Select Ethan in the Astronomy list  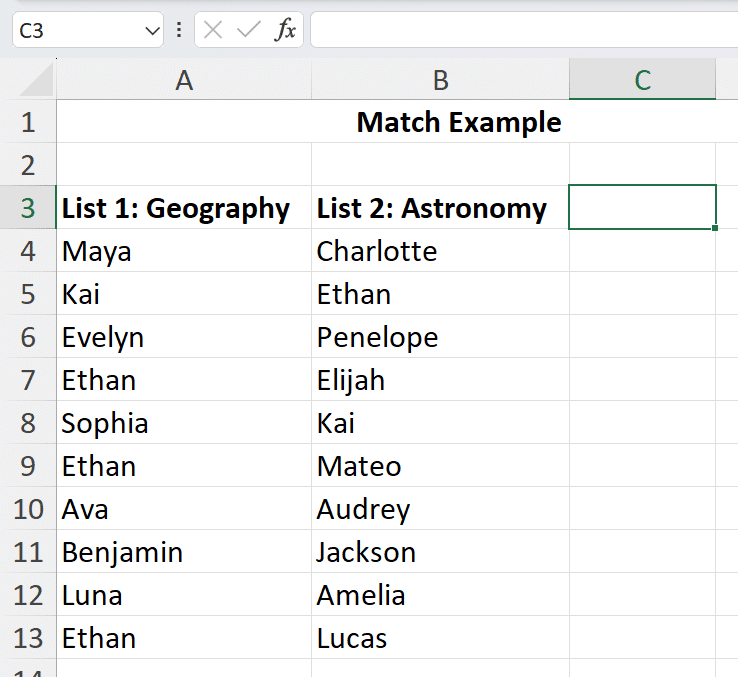pyautogui.click(x=440, y=293)
